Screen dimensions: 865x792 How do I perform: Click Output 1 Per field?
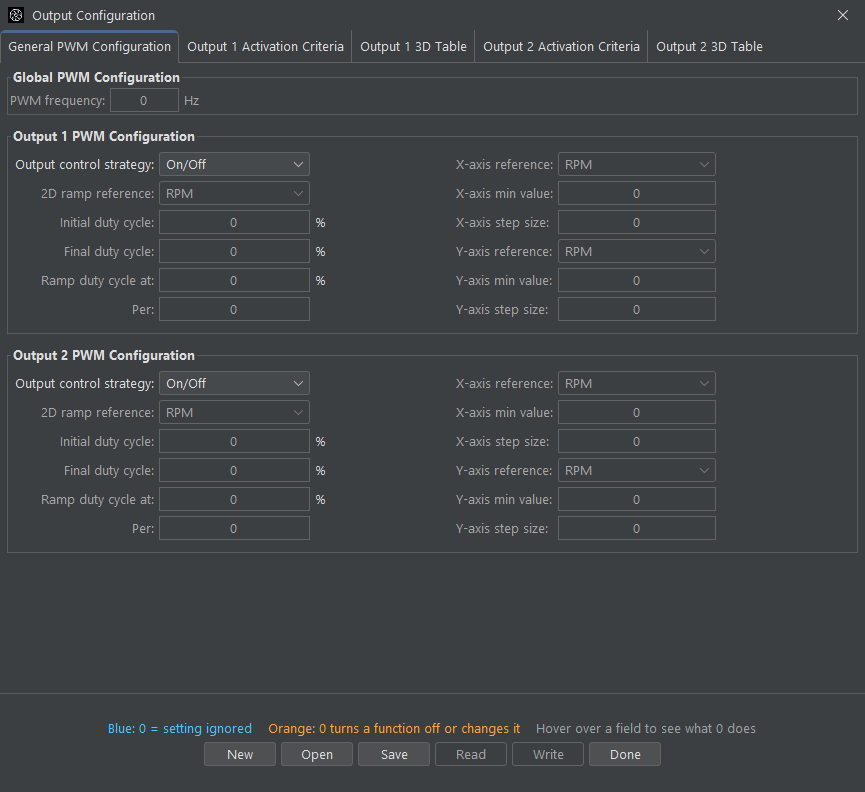click(234, 309)
